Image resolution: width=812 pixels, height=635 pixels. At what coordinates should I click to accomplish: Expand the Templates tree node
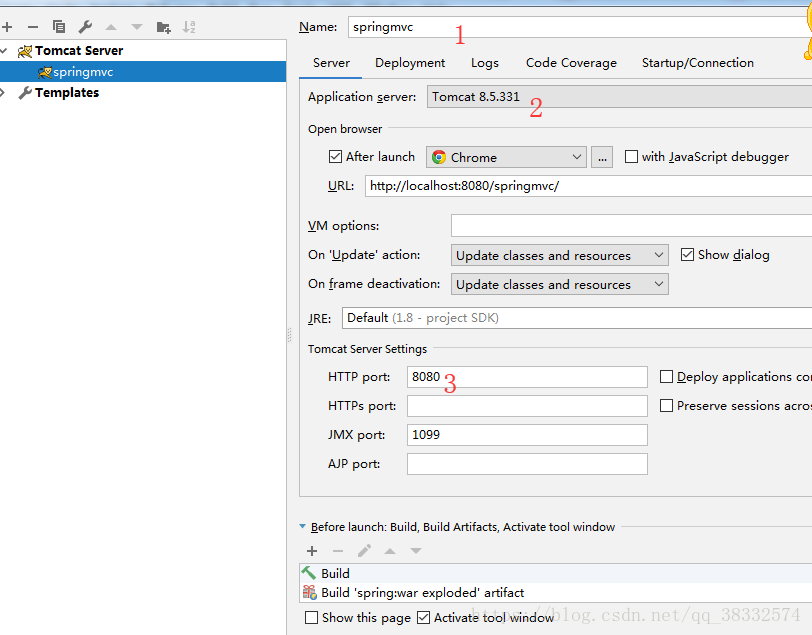(3, 93)
